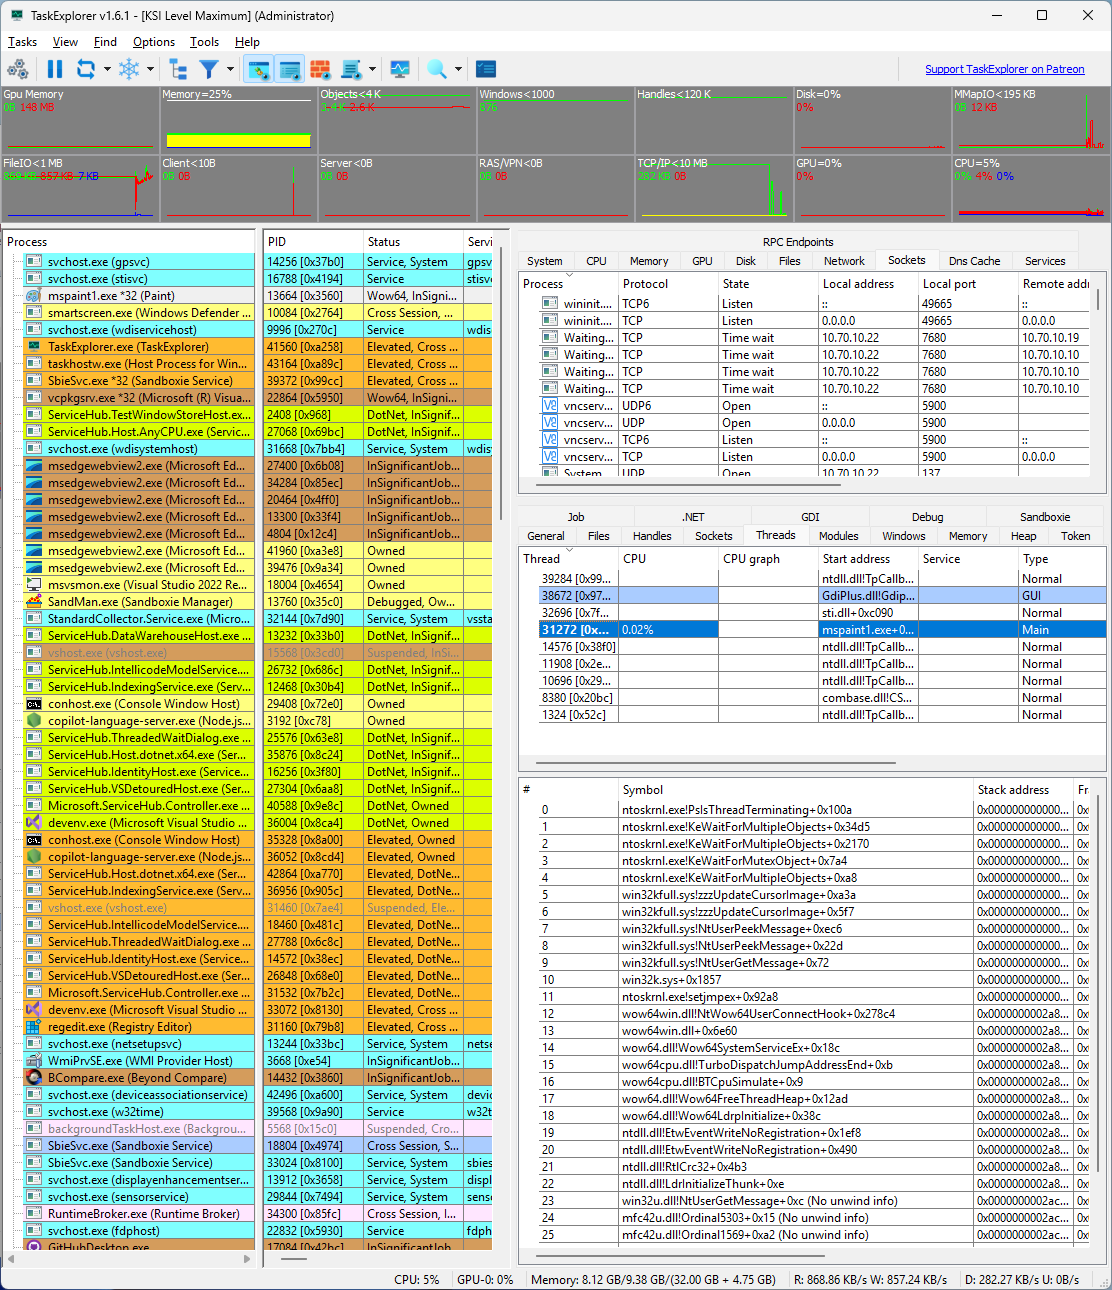Click the process tree view icon
1112x1290 pixels.
point(177,69)
